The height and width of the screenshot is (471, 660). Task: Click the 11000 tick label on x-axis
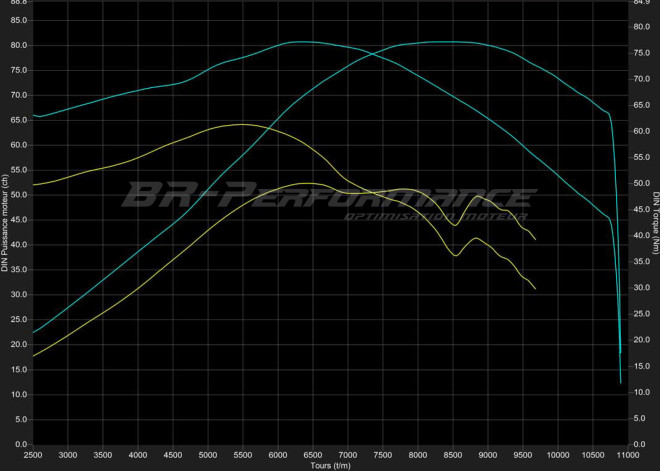point(623,455)
